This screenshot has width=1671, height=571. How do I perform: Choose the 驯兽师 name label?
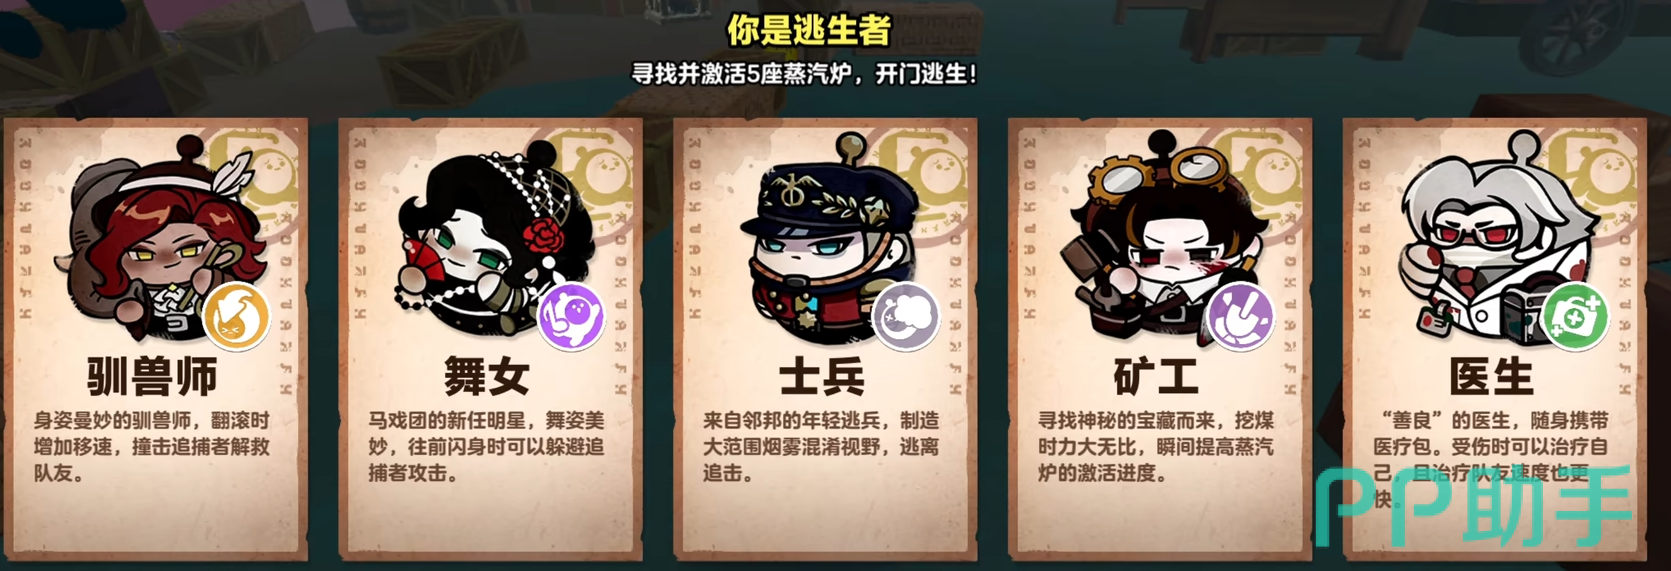152,377
